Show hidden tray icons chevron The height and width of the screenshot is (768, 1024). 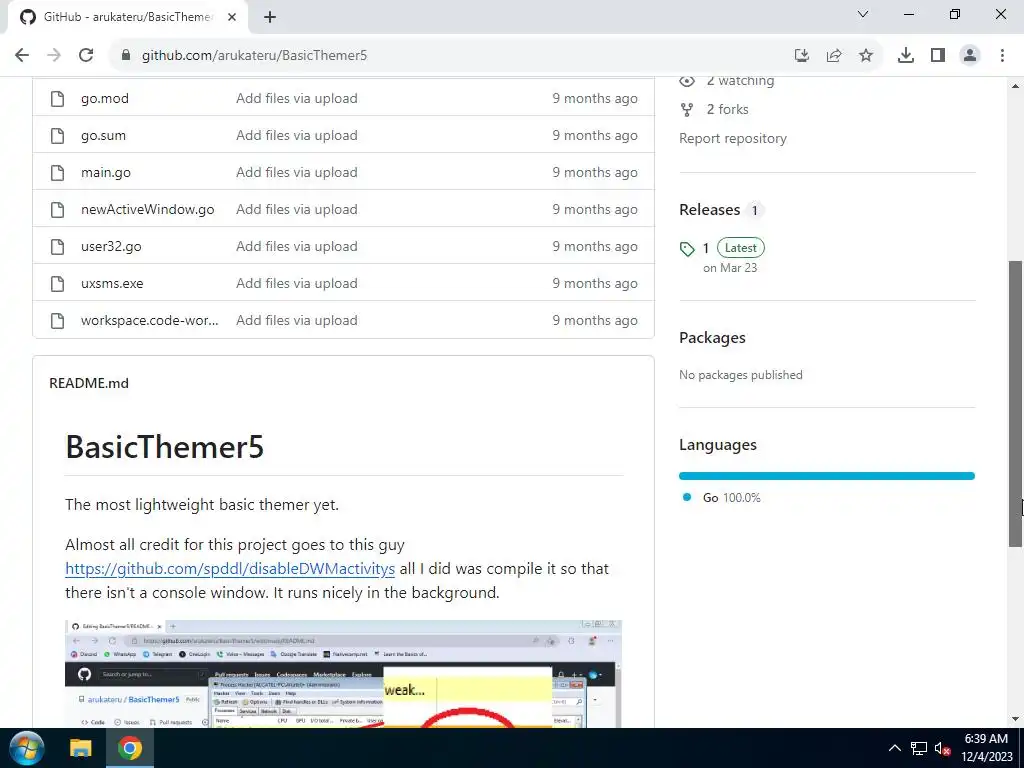click(x=895, y=748)
